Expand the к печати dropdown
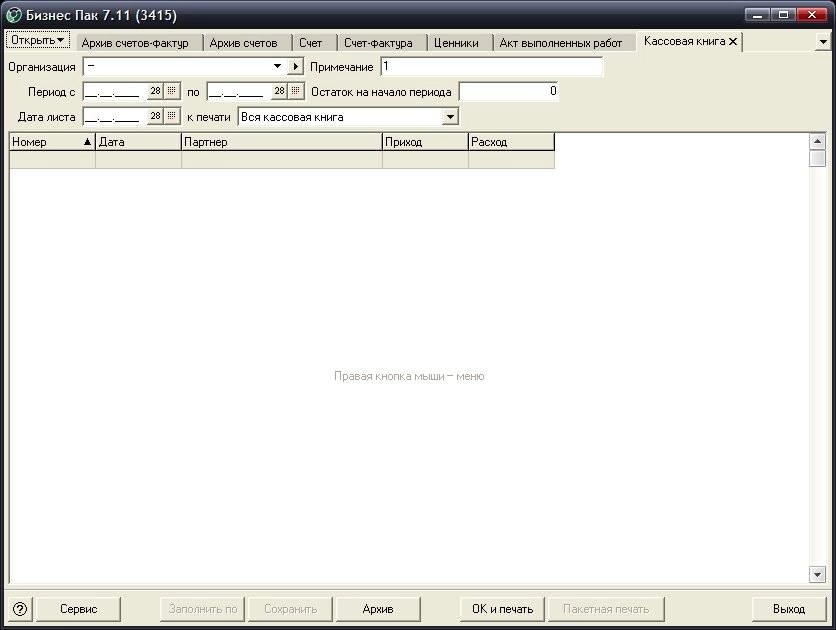Screen dimensions: 836x630 pyautogui.click(x=450, y=117)
